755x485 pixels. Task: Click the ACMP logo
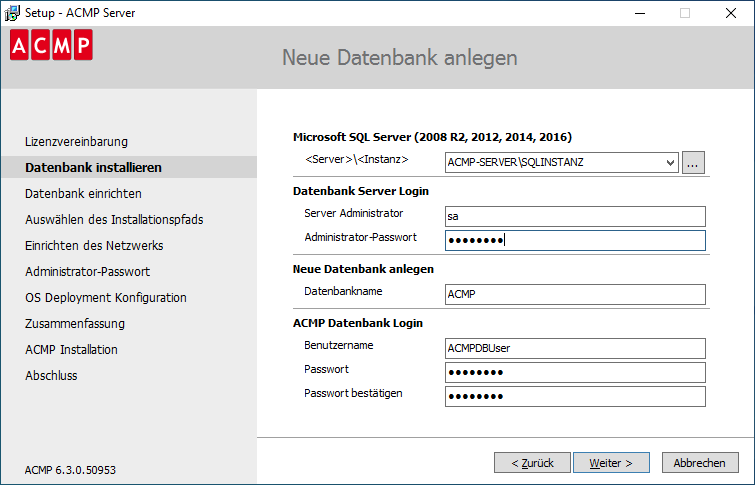[51, 45]
